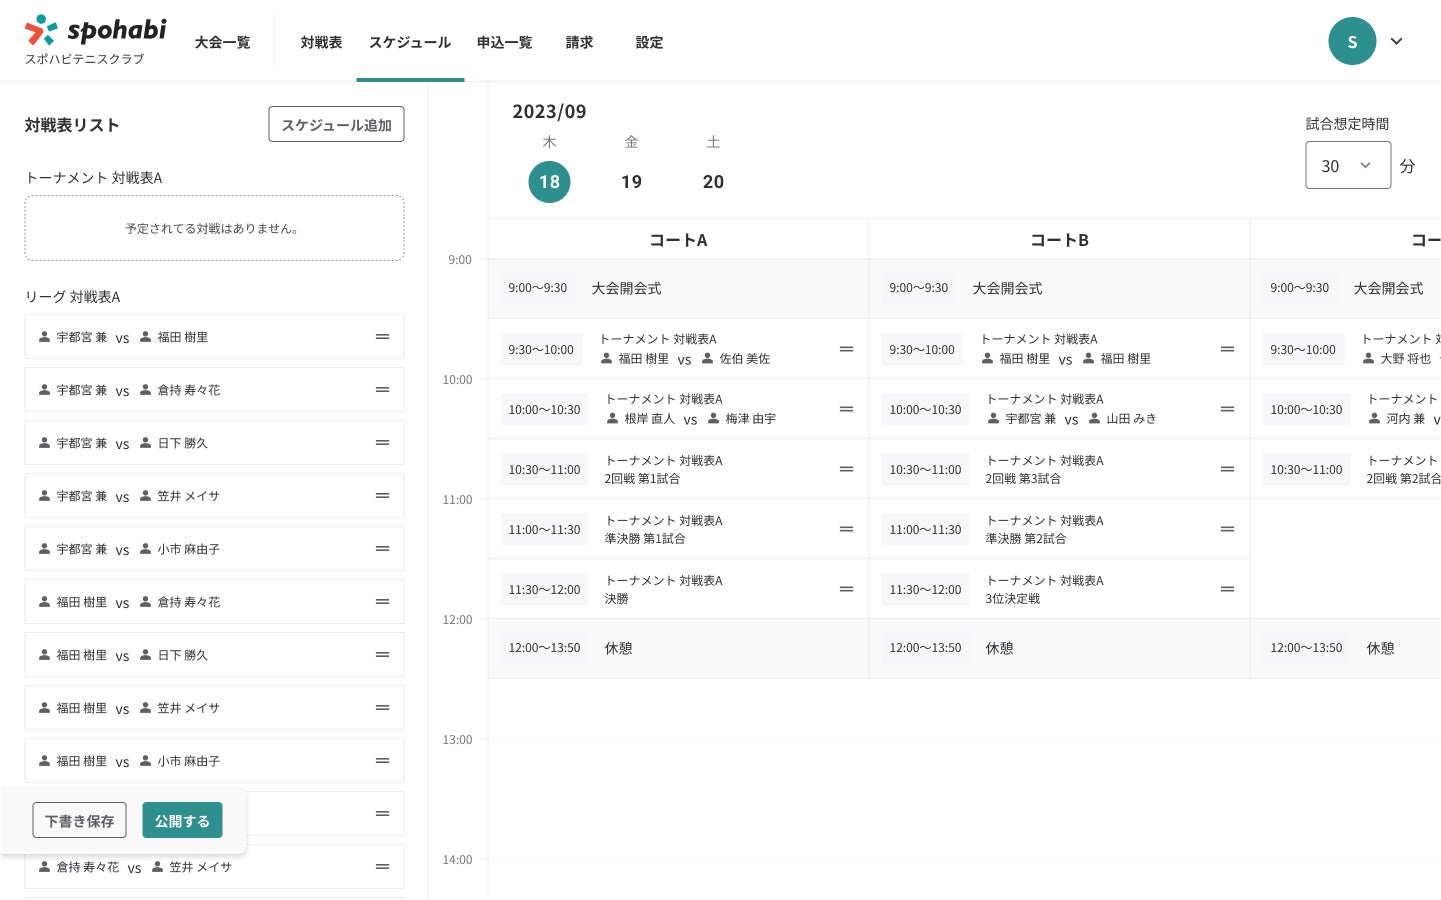This screenshot has height=900, width=1441.
Task: Open the スケジュール tab
Action: click(x=410, y=42)
